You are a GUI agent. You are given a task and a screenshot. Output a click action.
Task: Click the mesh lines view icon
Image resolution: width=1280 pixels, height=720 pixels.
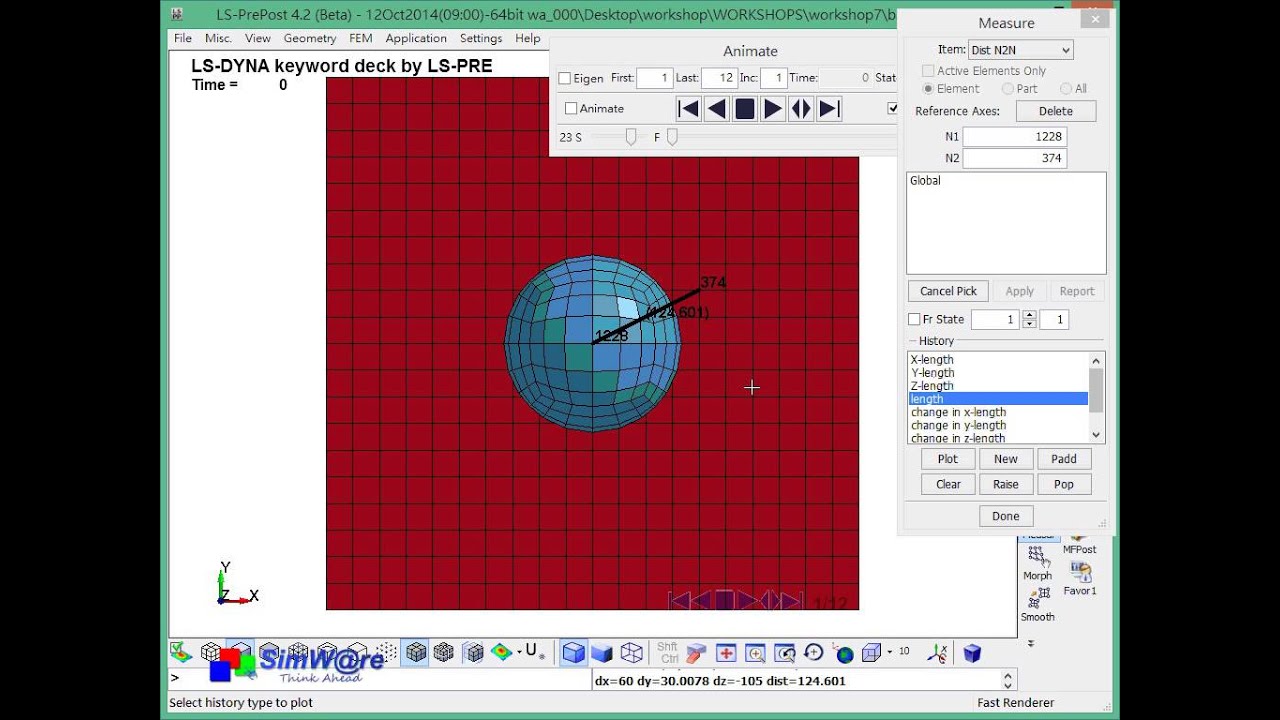click(445, 653)
